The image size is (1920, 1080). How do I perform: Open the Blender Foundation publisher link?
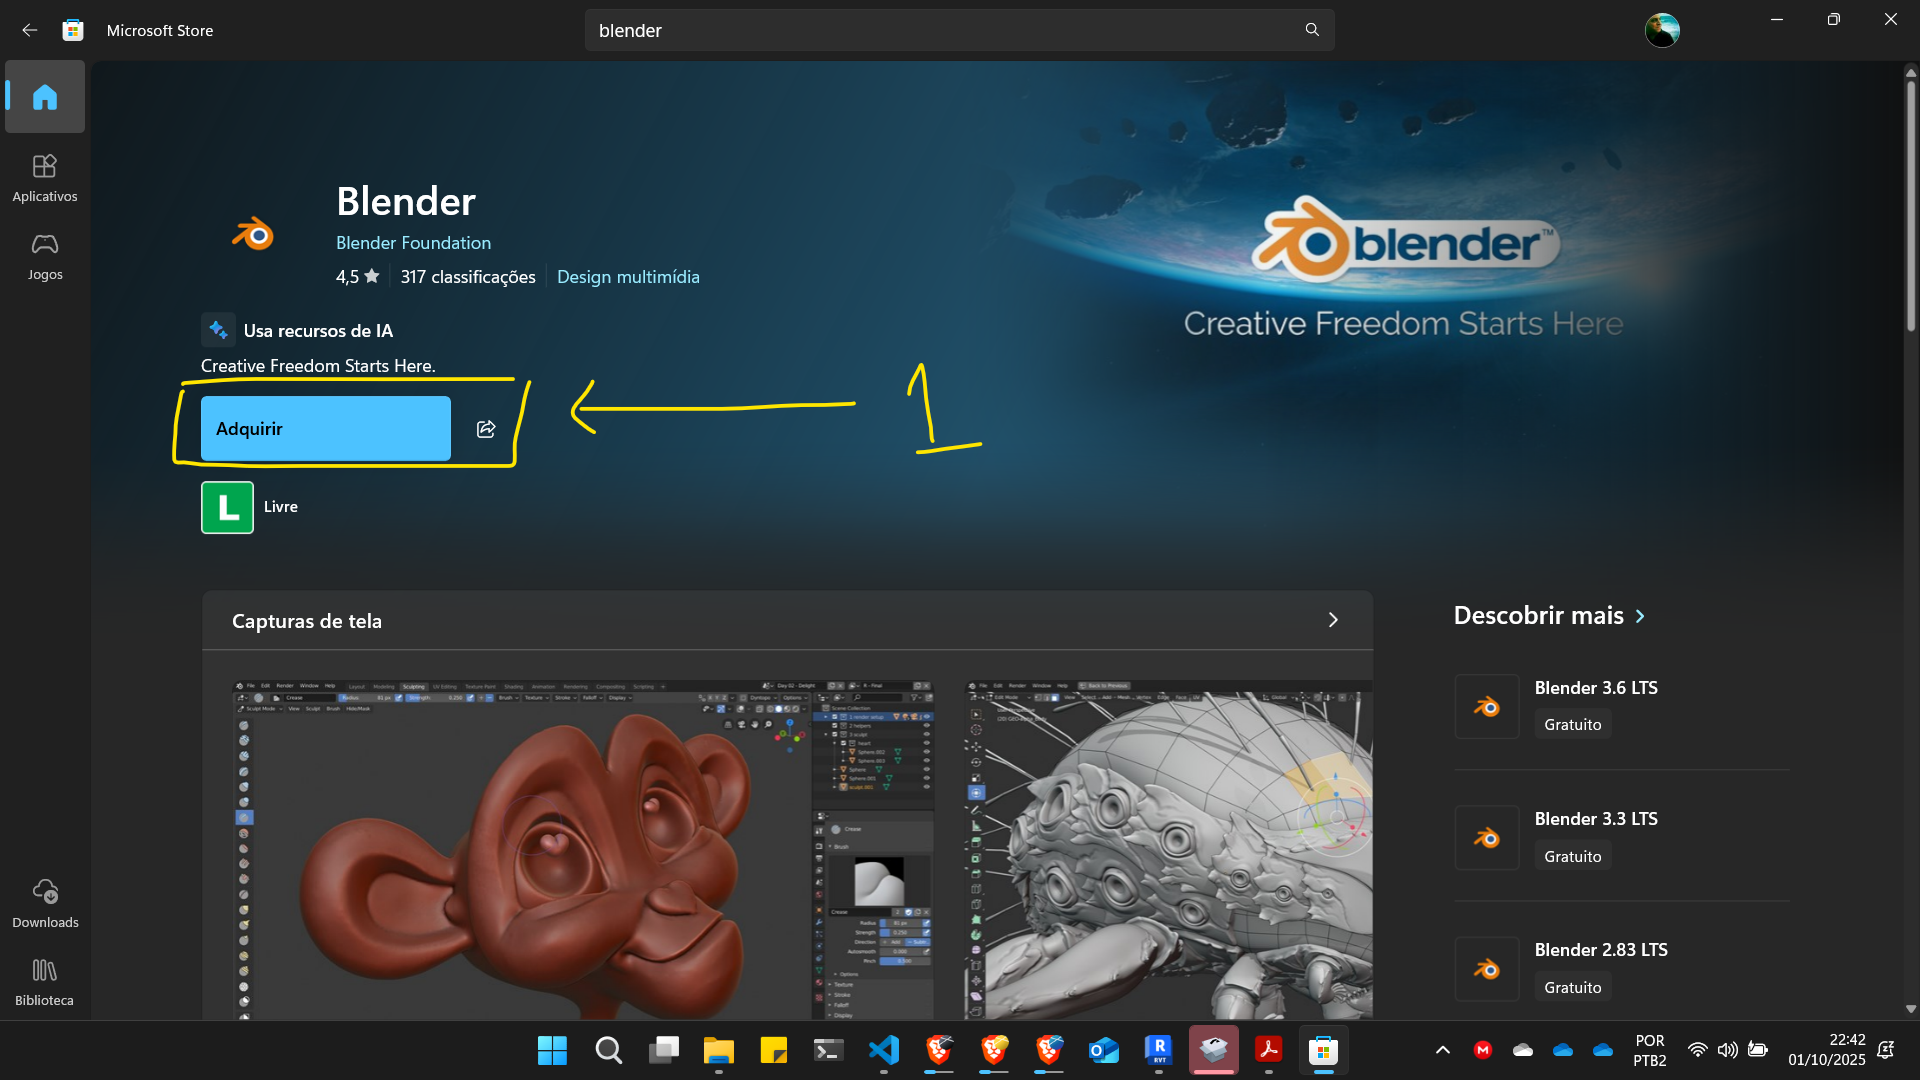[x=413, y=243]
